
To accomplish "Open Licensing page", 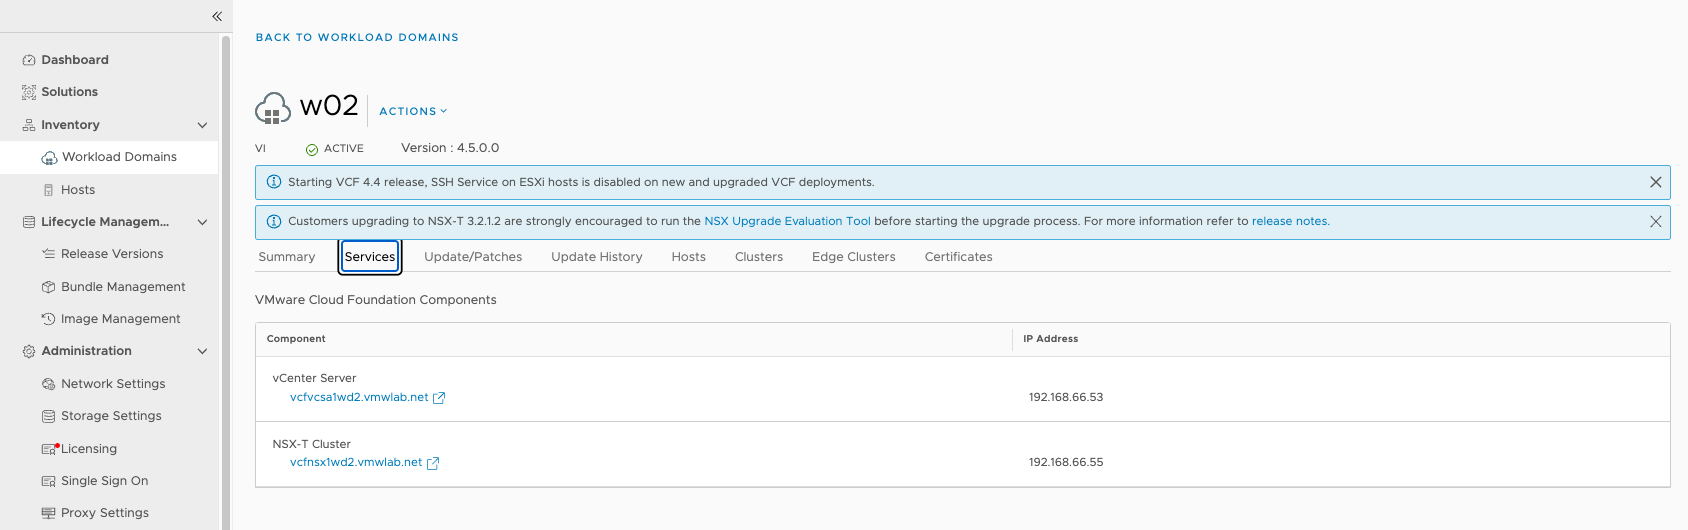I will click(89, 449).
